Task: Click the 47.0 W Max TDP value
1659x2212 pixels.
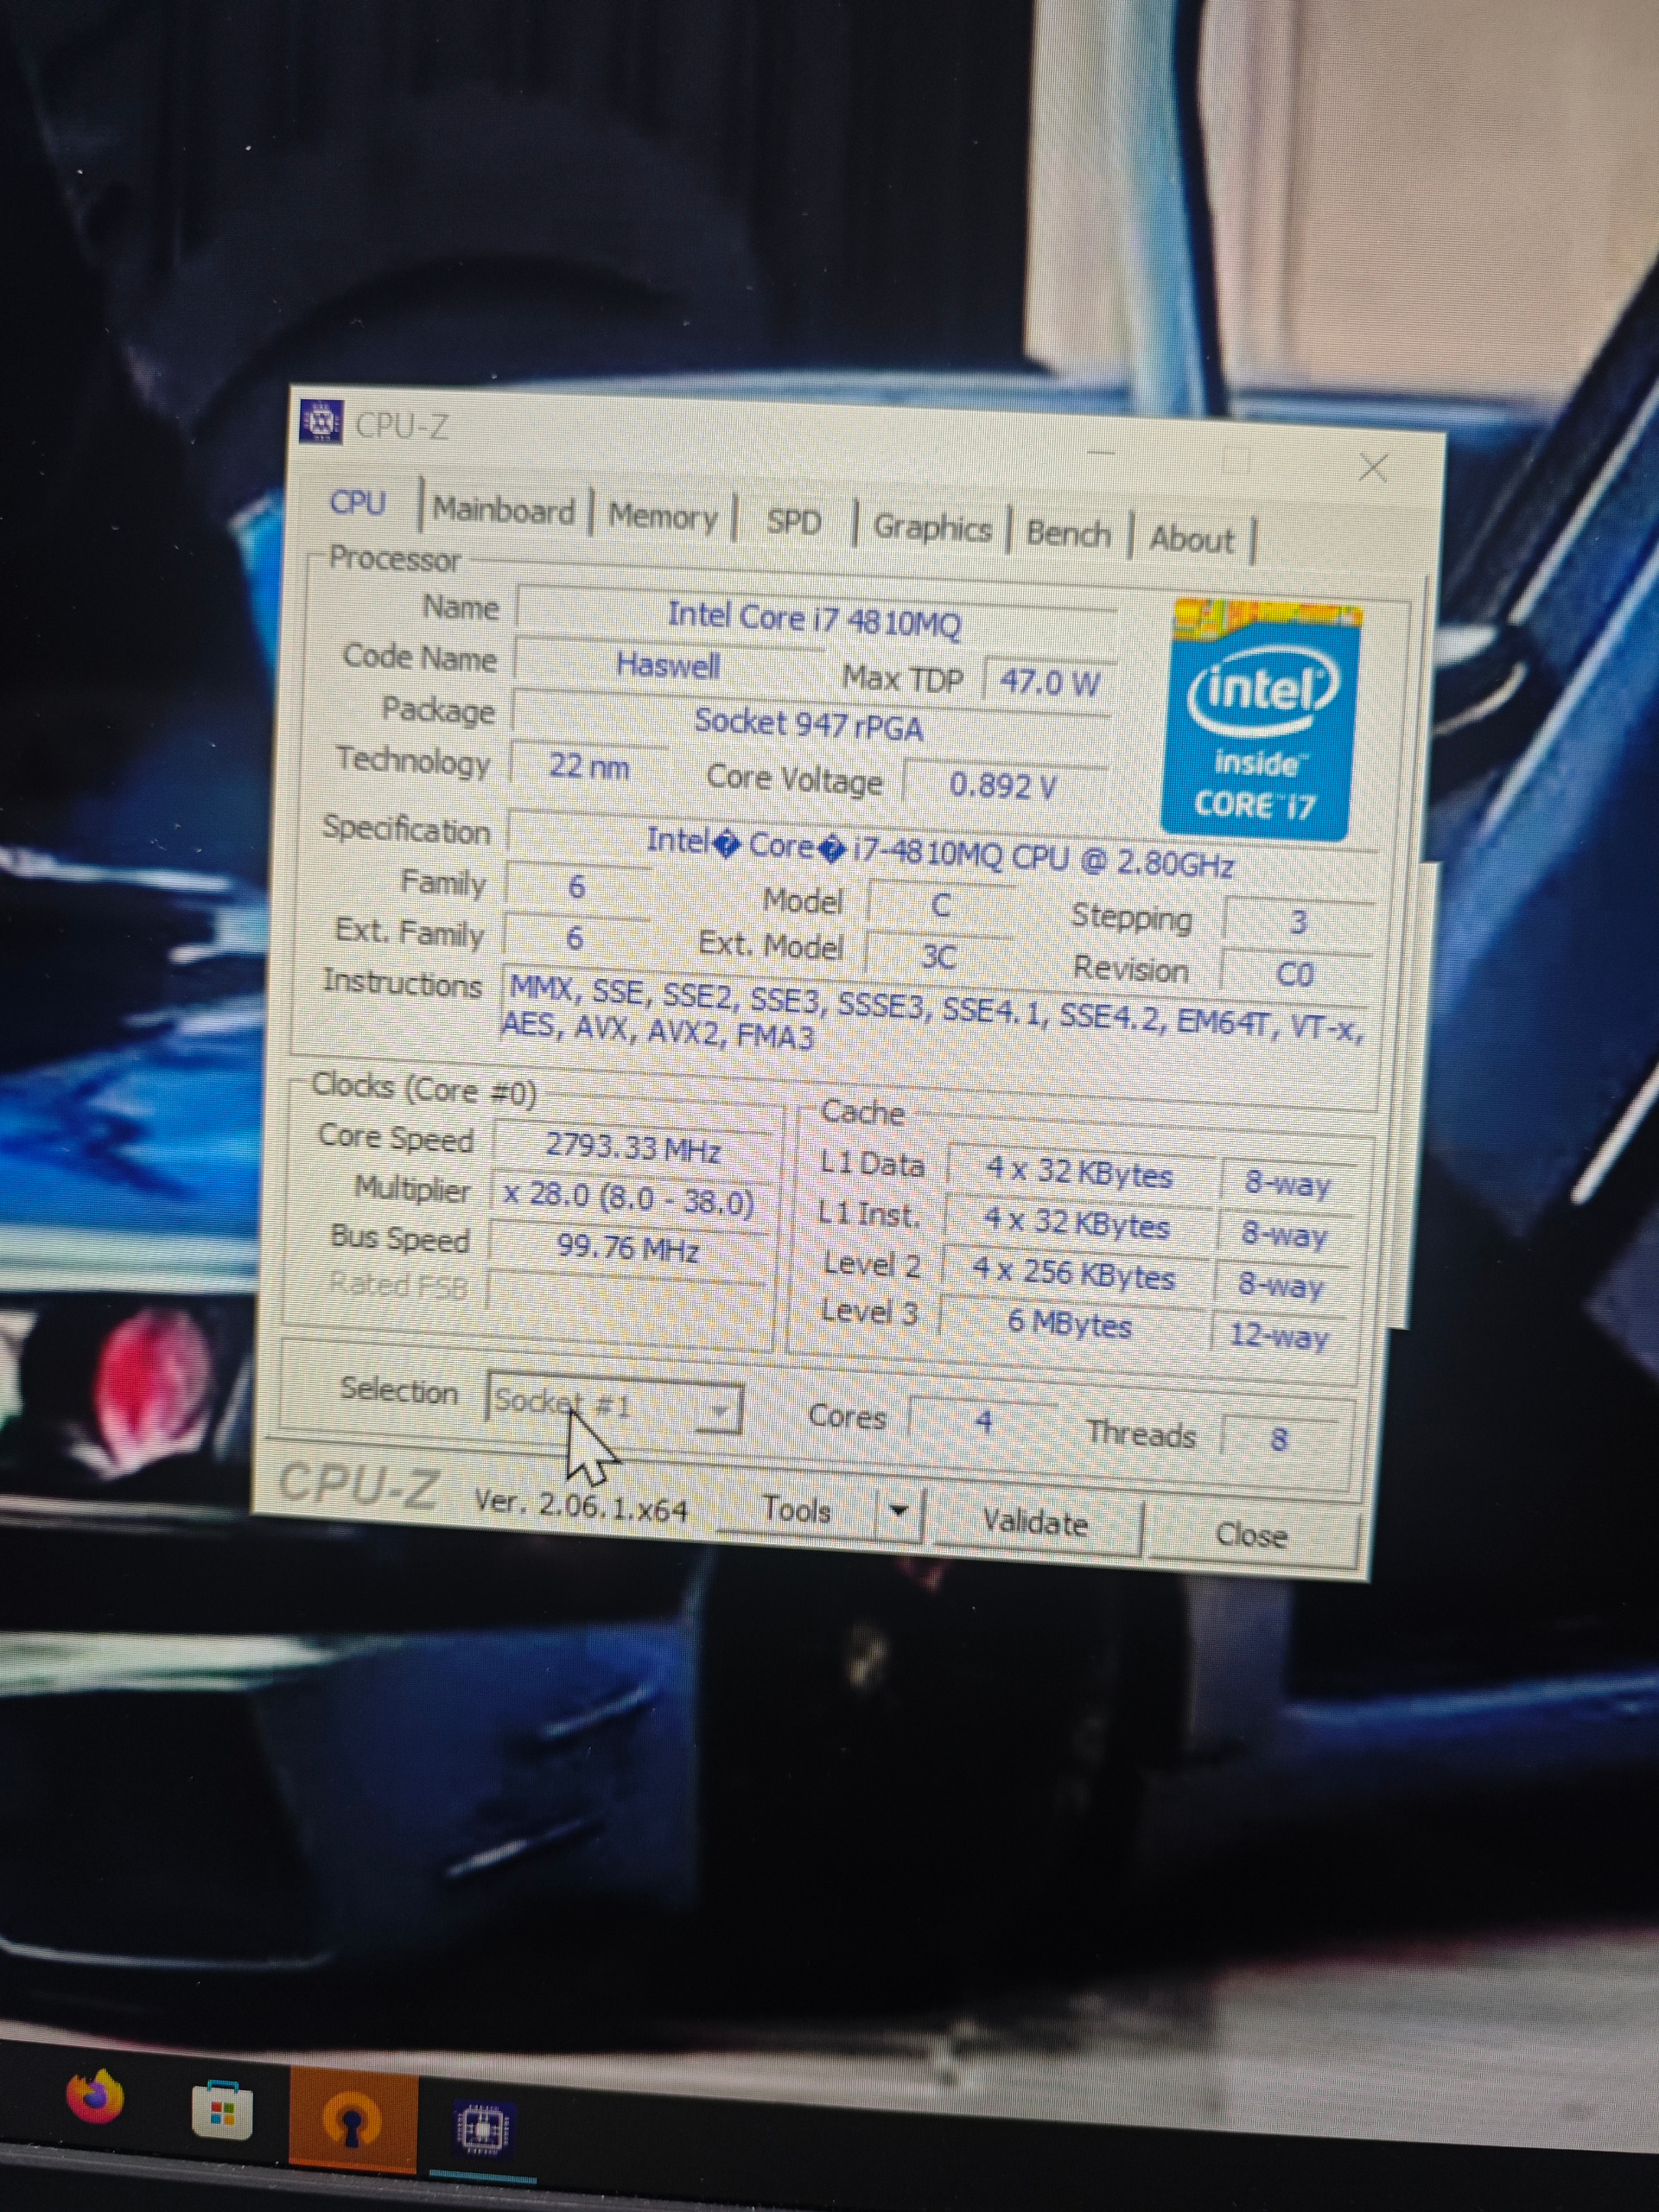Action: 1050,682
